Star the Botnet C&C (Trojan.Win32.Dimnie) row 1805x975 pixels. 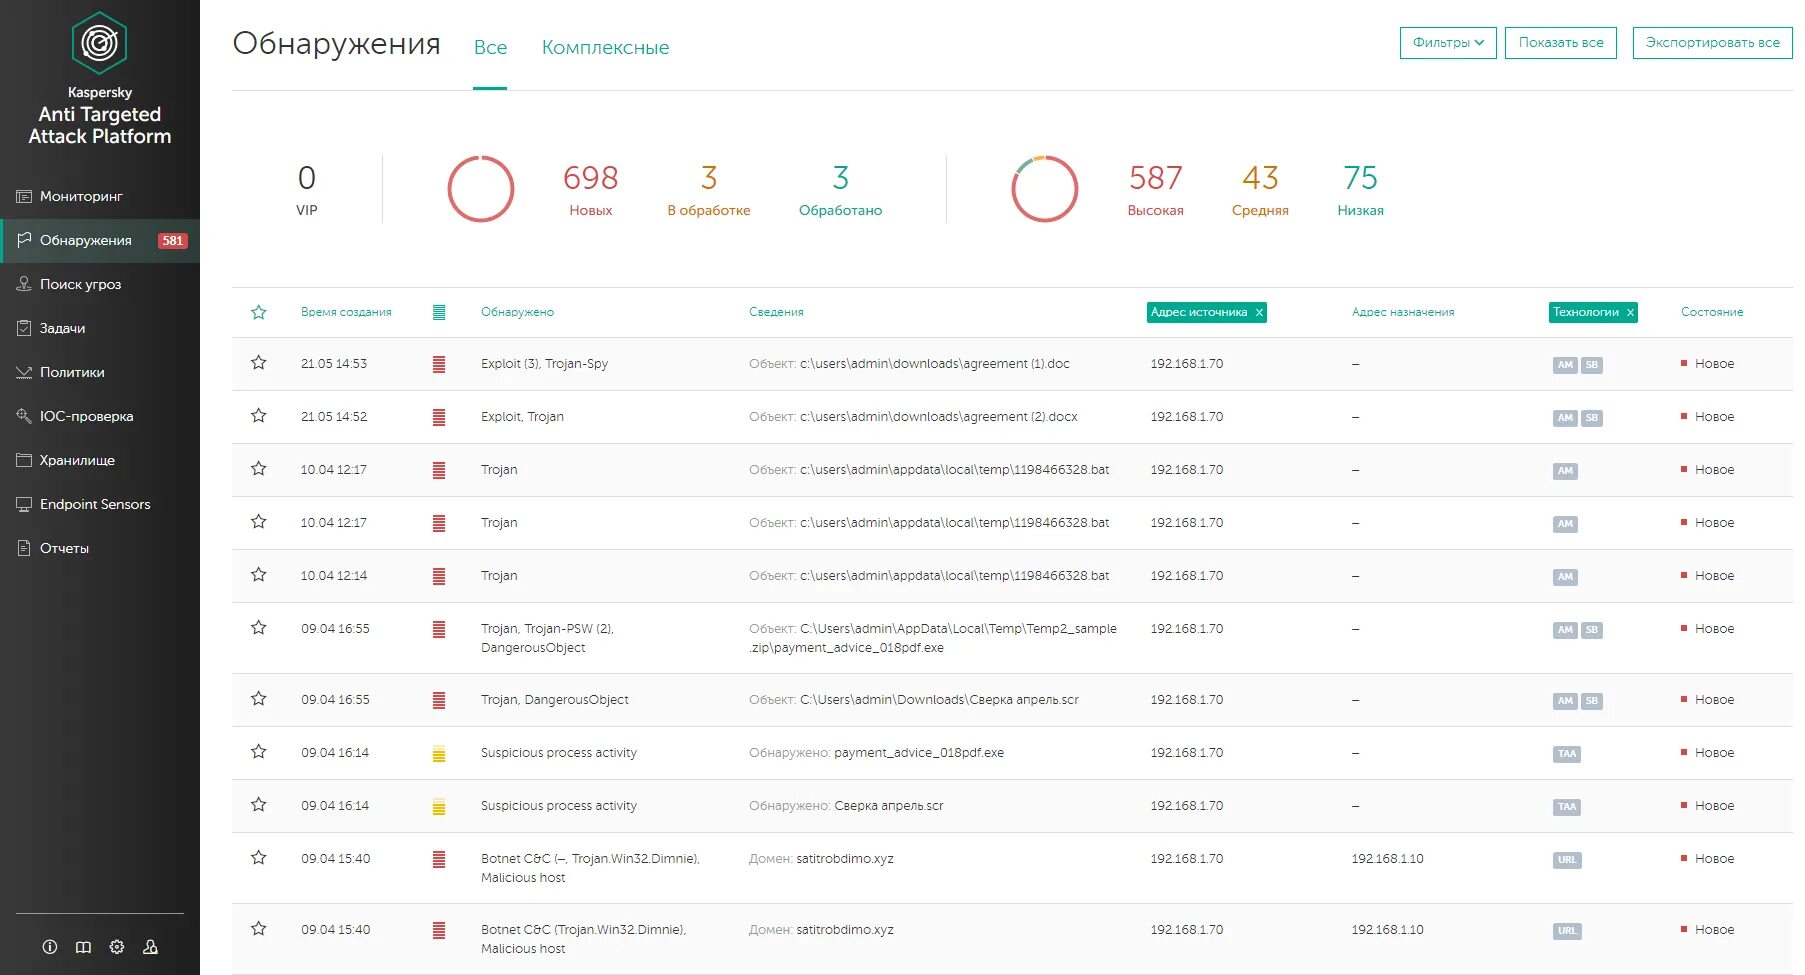259,929
